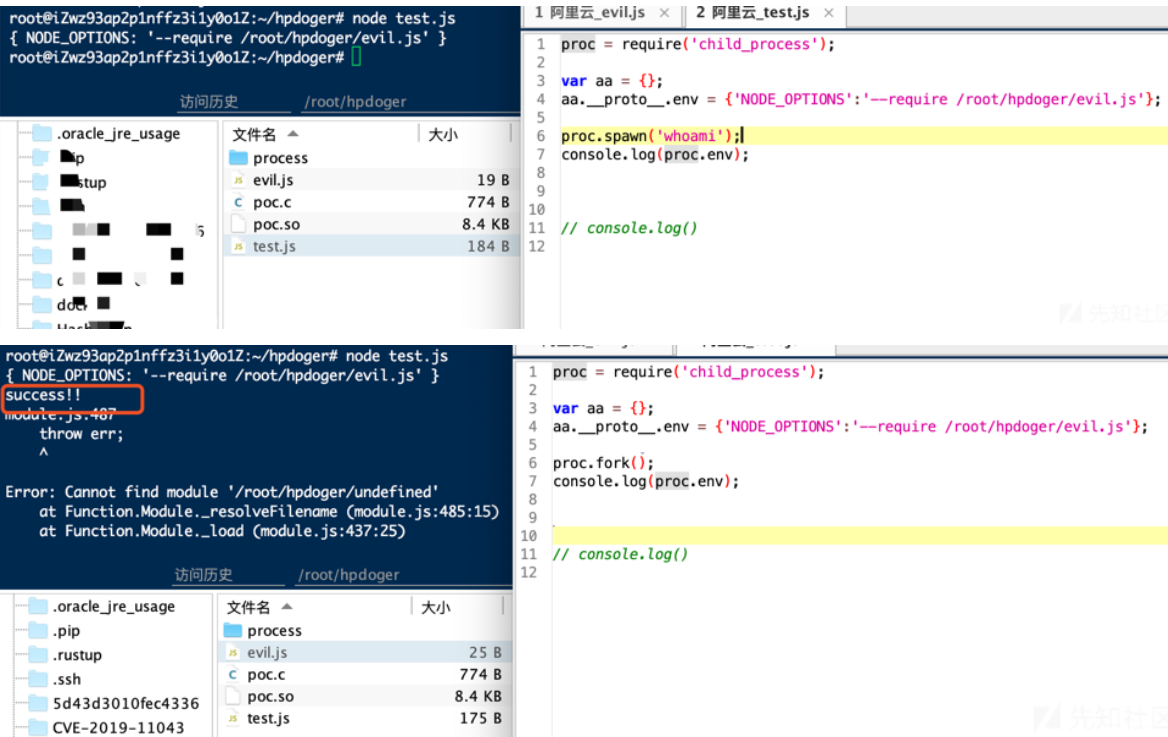Click the JS icon of test.js 184 B
This screenshot has width=1168, height=737.
tap(238, 247)
